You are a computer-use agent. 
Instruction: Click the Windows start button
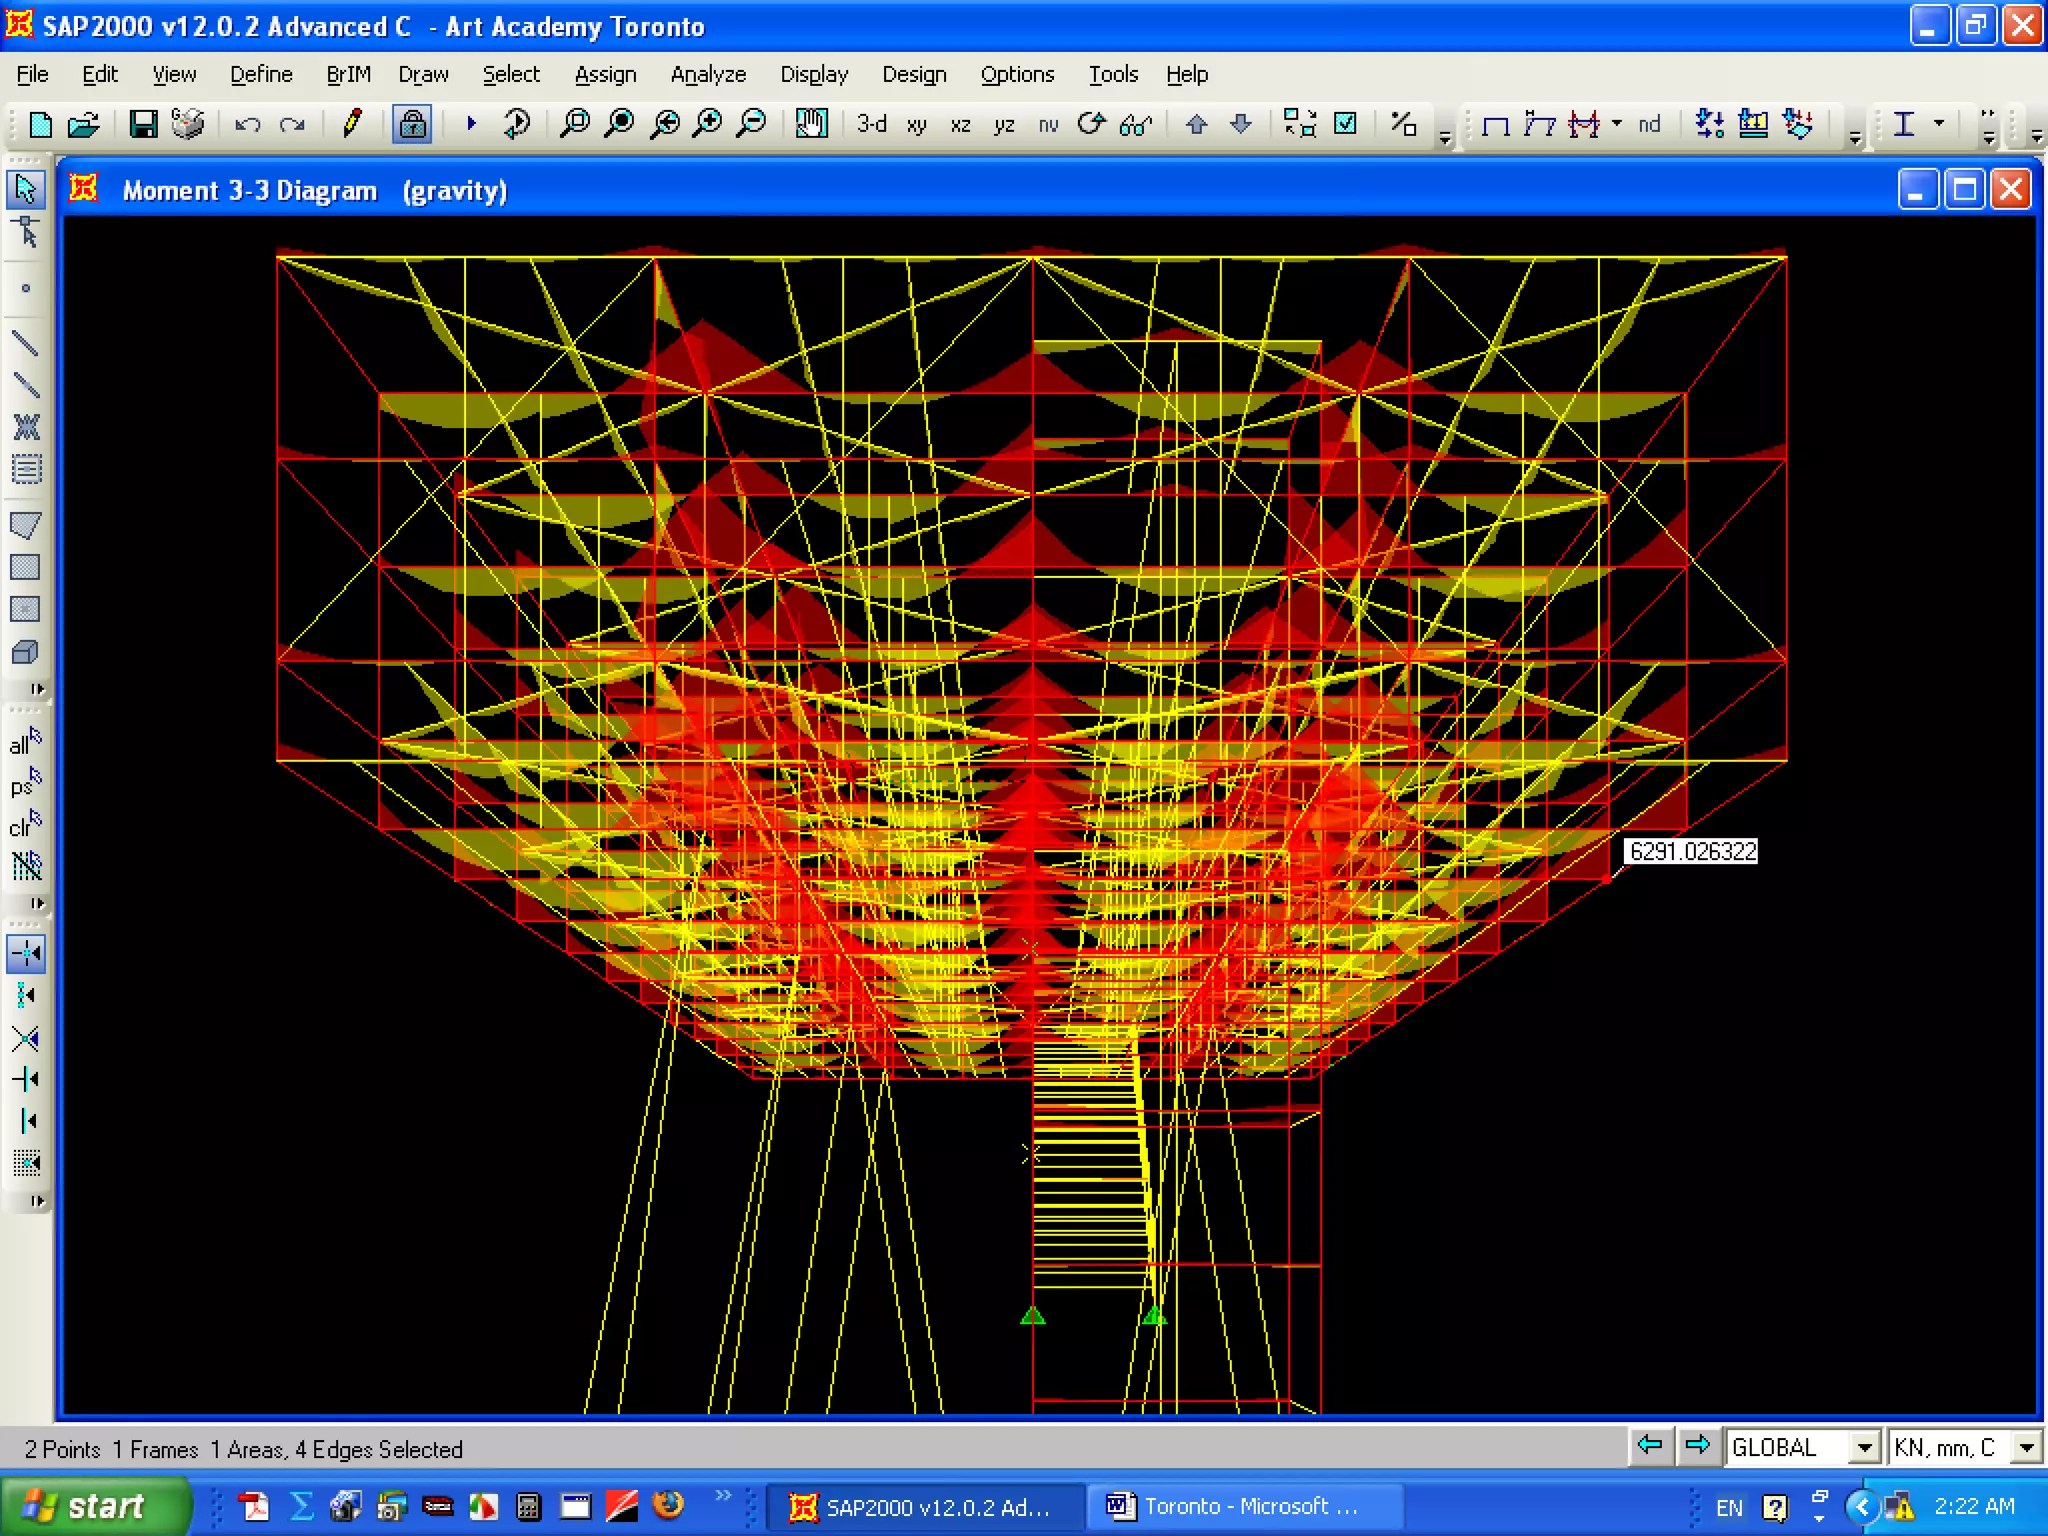95,1506
